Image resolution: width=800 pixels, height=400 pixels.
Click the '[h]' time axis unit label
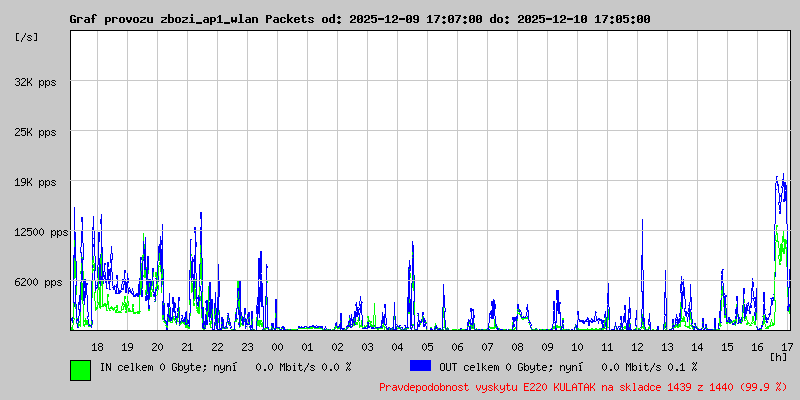tap(779, 357)
